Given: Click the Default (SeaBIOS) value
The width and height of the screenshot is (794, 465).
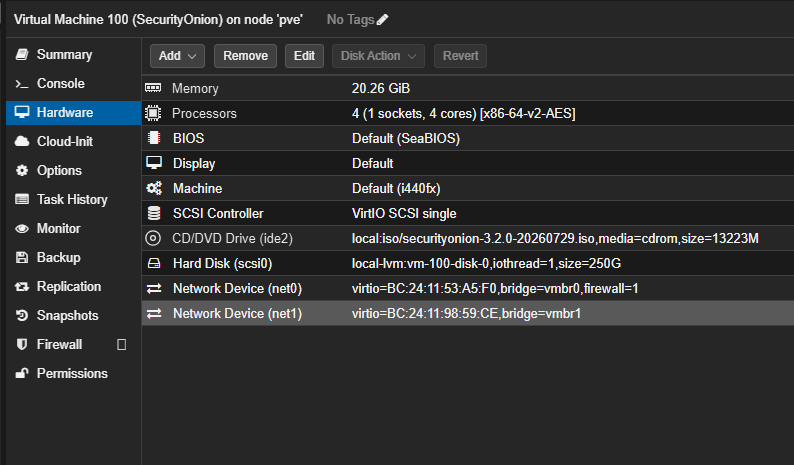Looking at the screenshot, I should pyautogui.click(x=406, y=138).
